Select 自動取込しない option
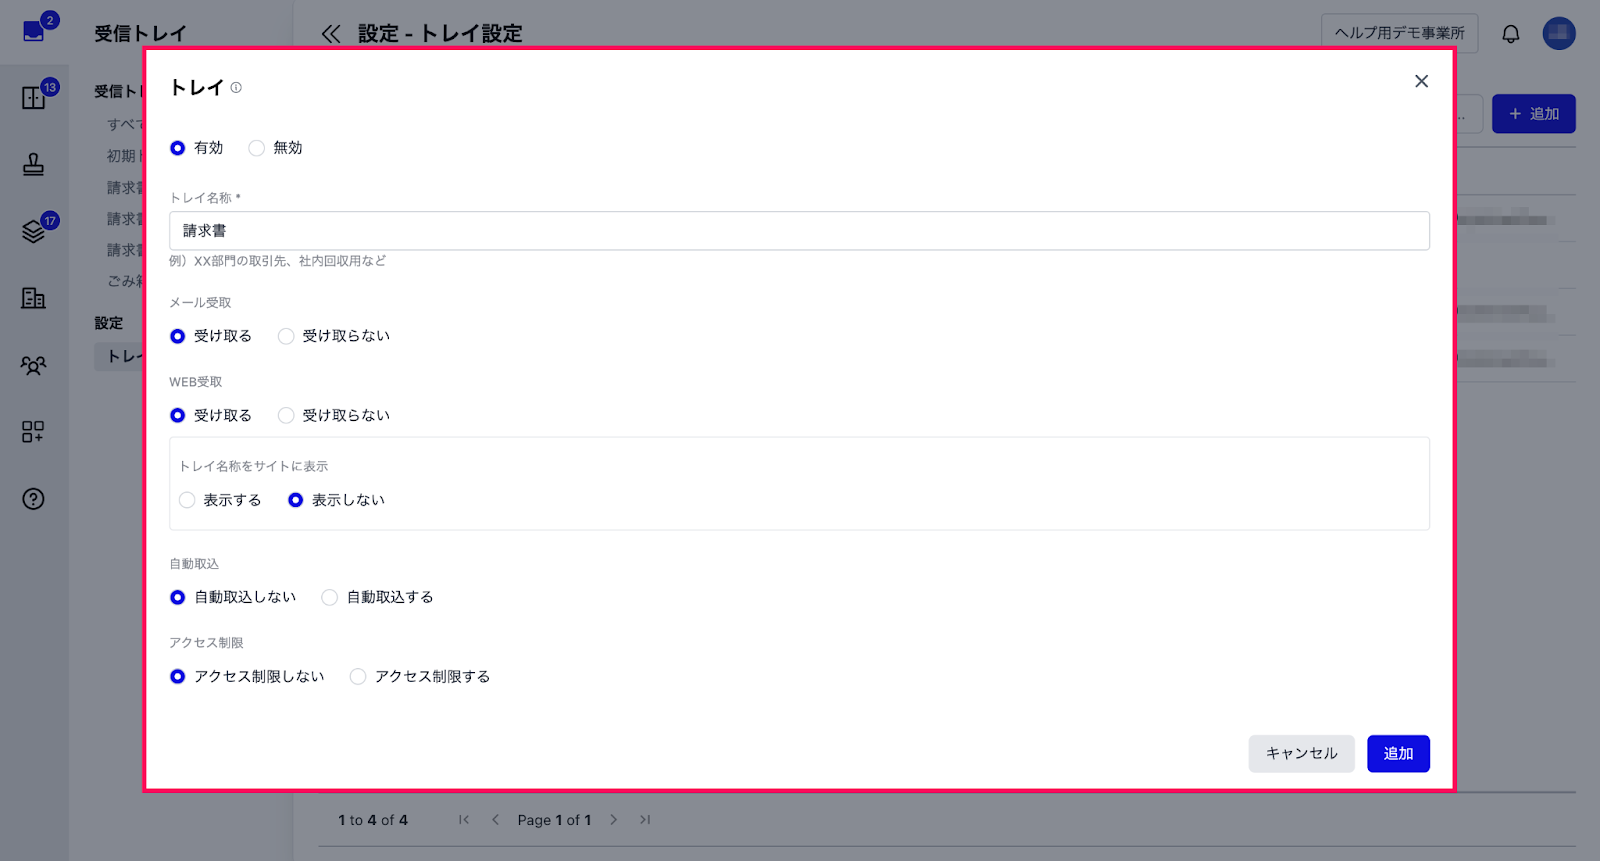The image size is (1600, 861). (178, 597)
